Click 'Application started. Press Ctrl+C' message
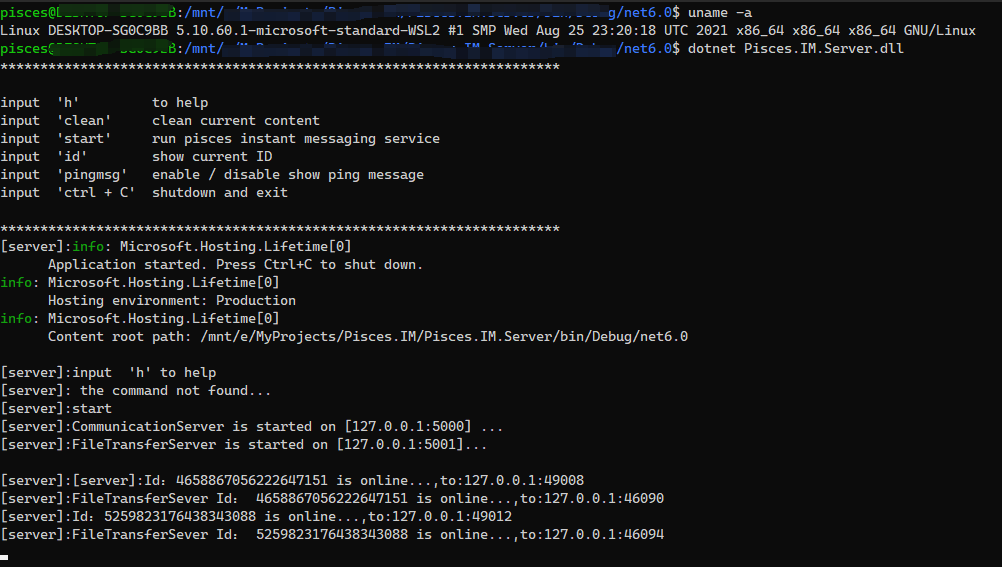The width and height of the screenshot is (1002, 567). coord(235,264)
